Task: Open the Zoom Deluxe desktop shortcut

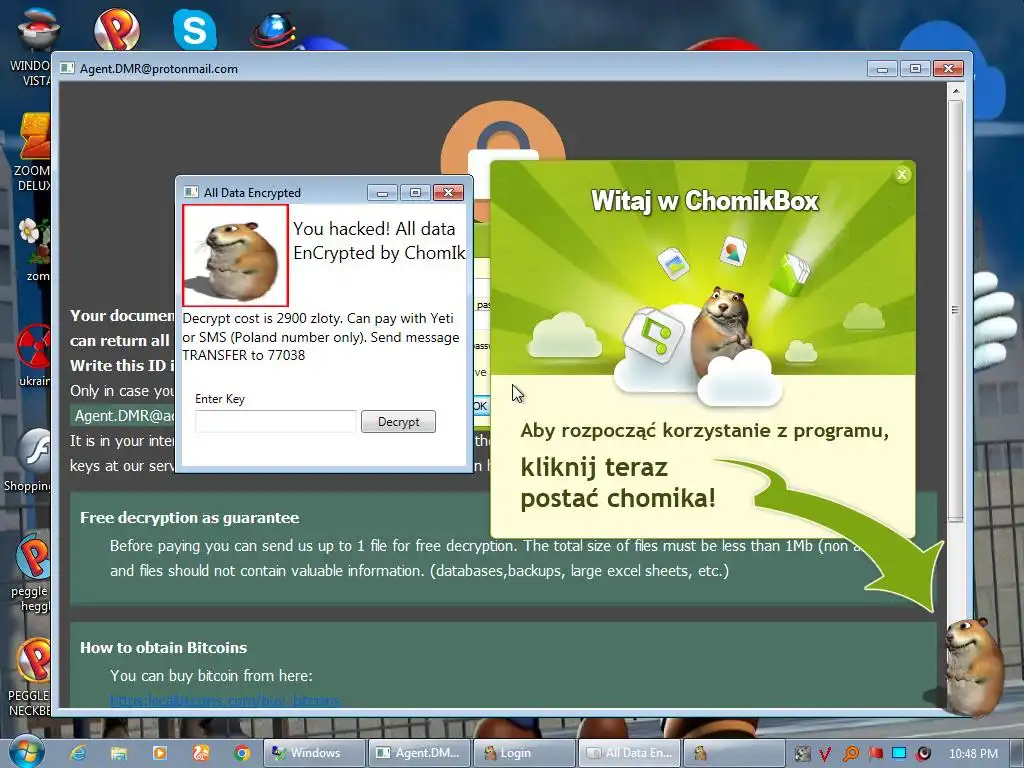Action: [34, 153]
